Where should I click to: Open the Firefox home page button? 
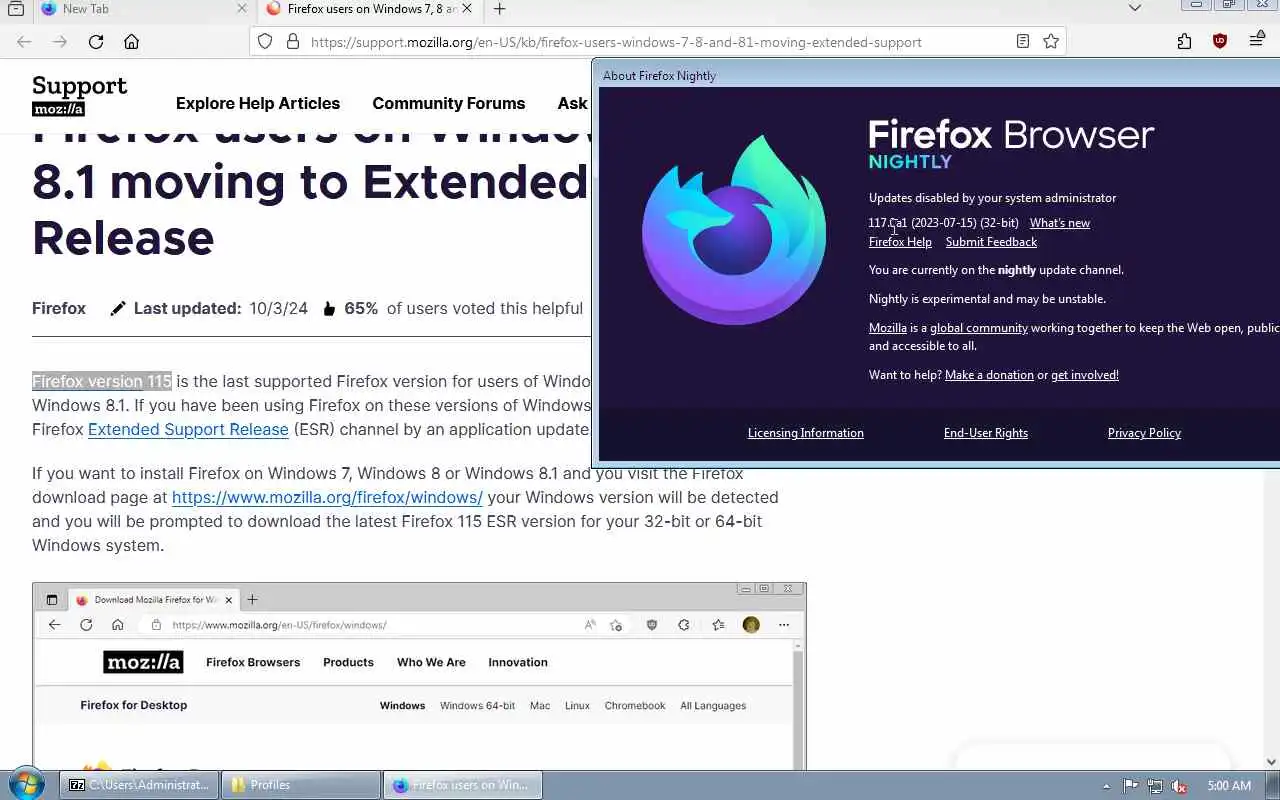tap(131, 42)
